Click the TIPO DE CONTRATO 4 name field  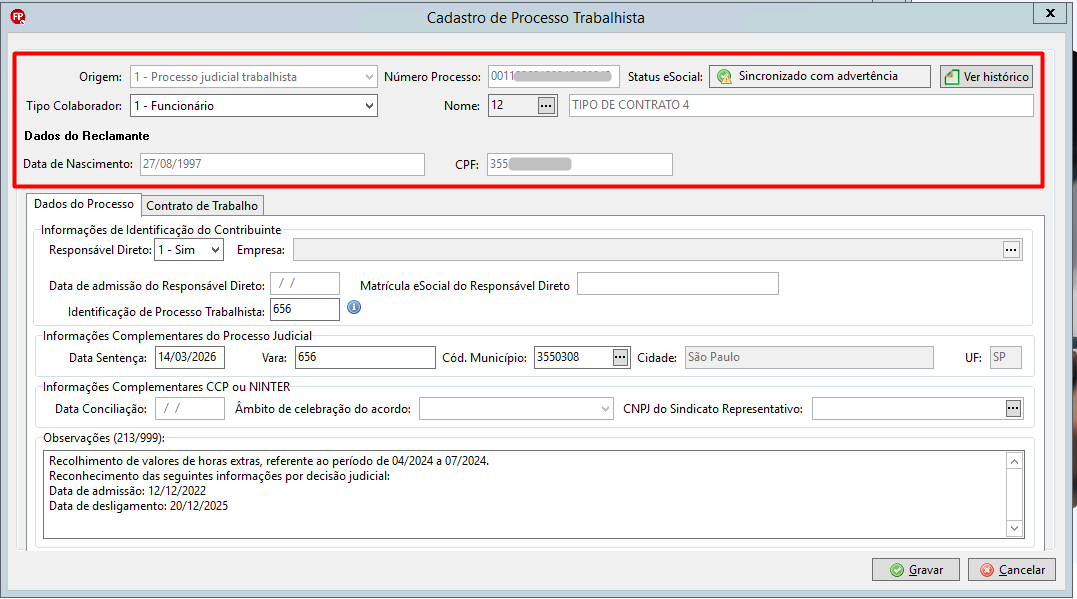[801, 105]
